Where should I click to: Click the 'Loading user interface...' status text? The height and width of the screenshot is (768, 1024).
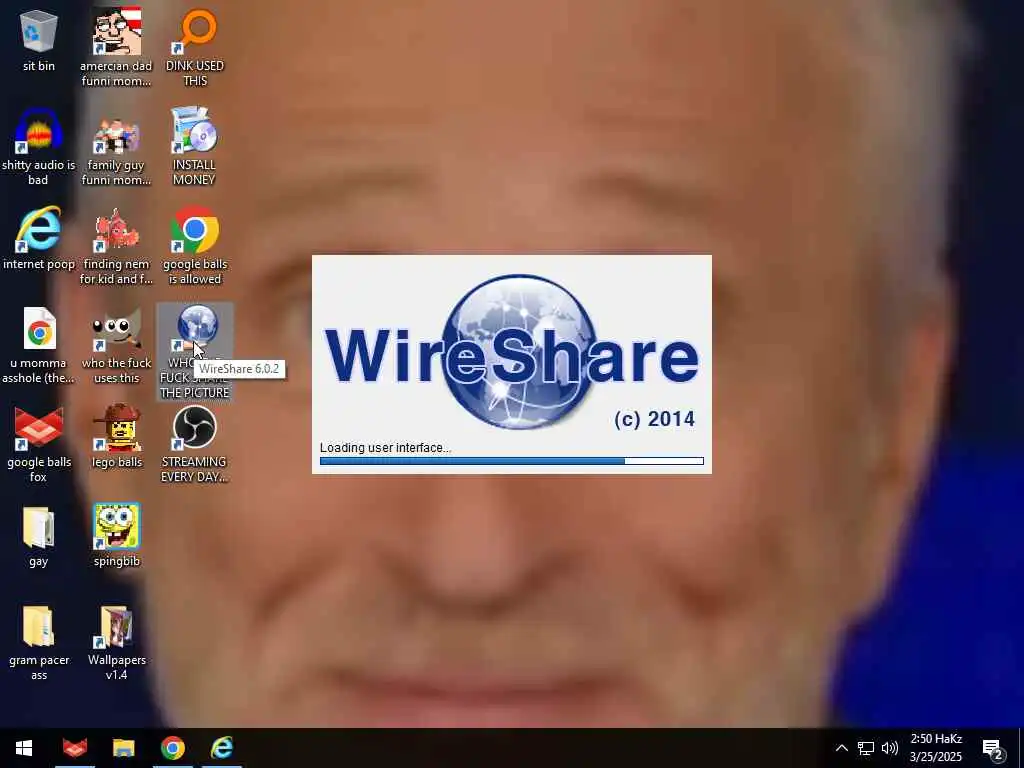click(385, 447)
